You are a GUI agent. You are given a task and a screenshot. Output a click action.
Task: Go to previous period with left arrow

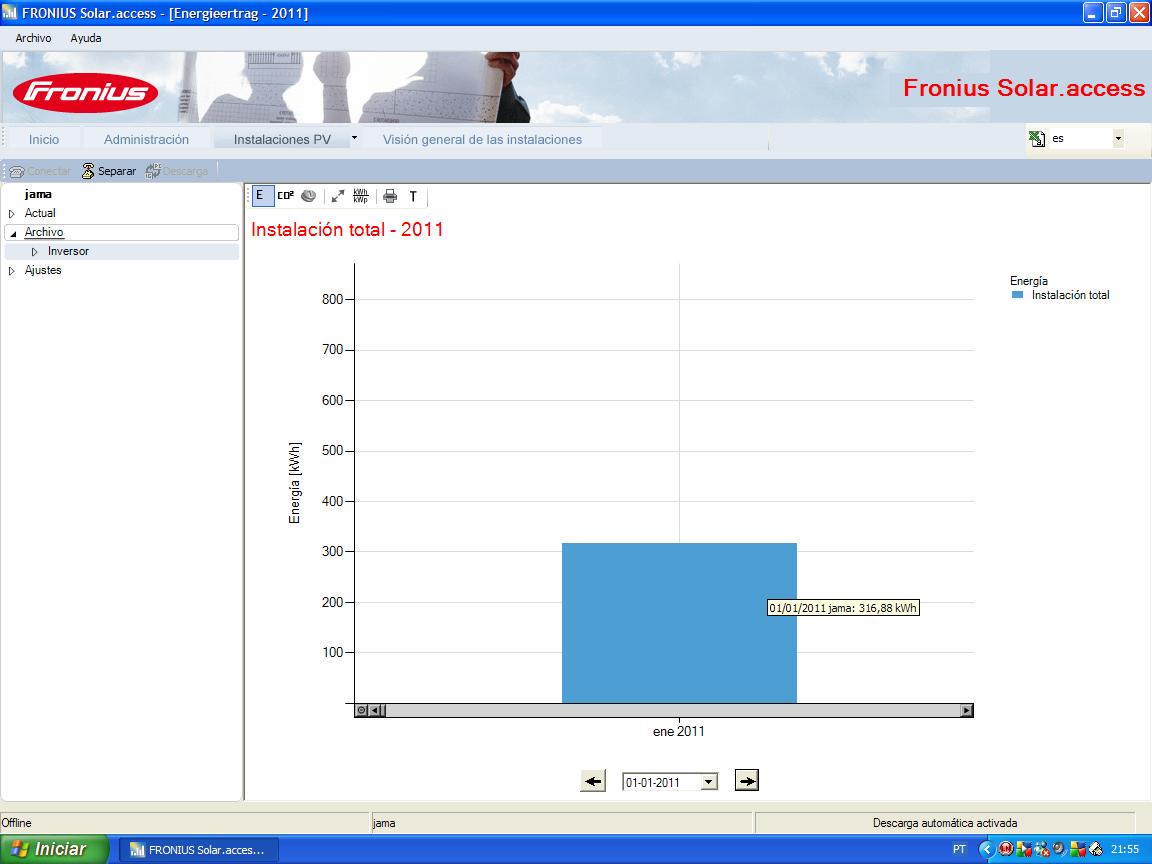click(x=593, y=781)
